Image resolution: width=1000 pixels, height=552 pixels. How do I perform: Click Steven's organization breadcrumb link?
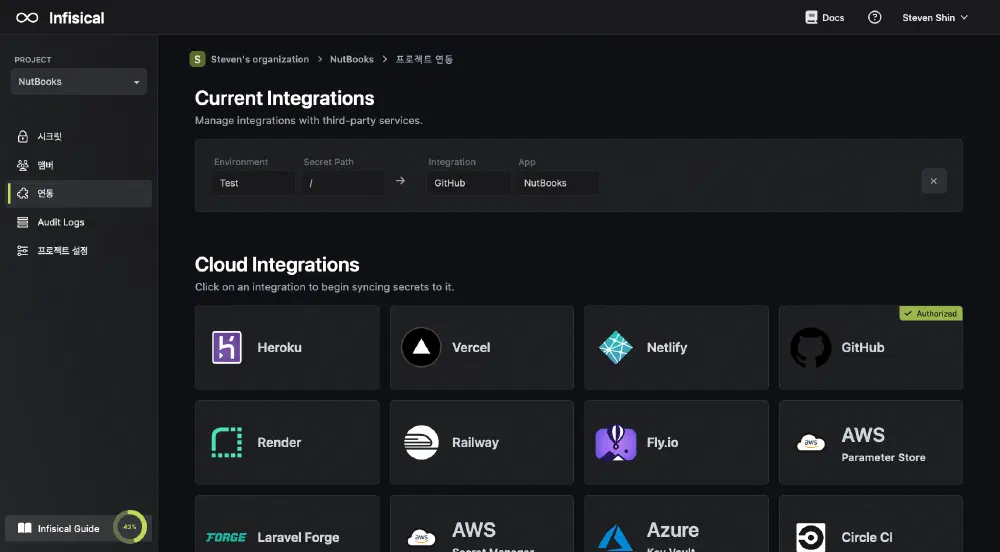point(260,59)
